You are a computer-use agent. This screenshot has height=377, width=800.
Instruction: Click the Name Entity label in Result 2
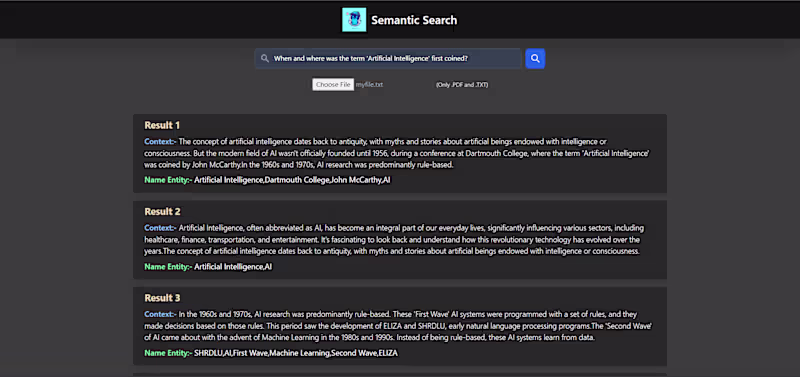(168, 266)
